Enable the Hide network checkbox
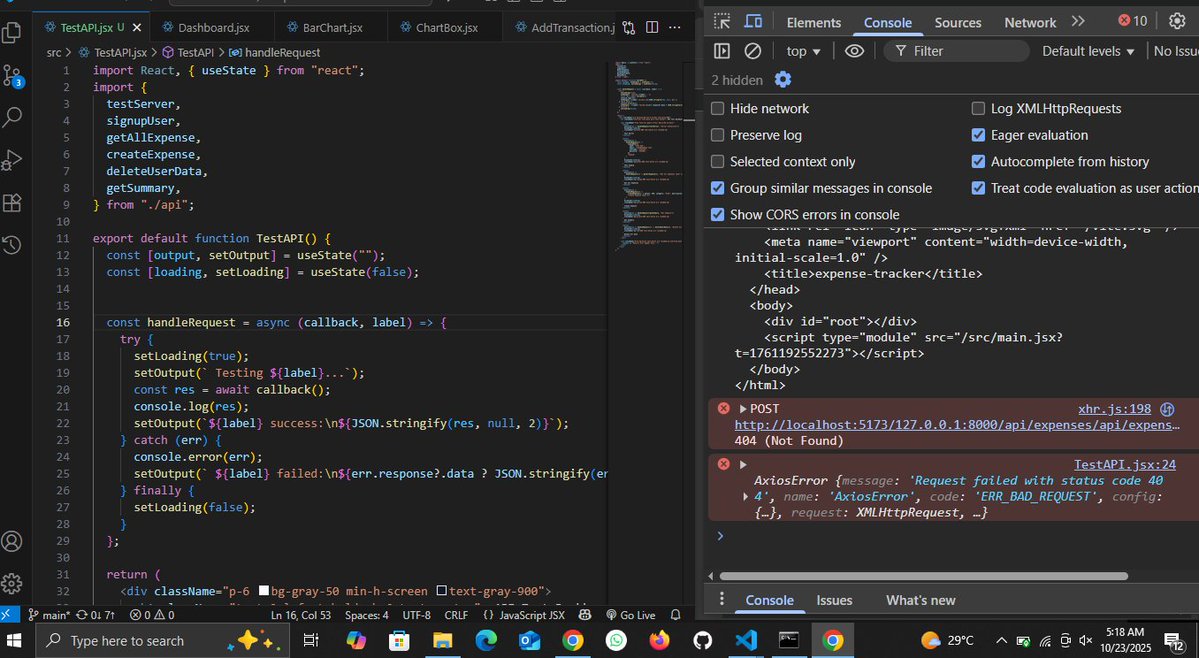Viewport: 1199px width, 658px height. 717,109
